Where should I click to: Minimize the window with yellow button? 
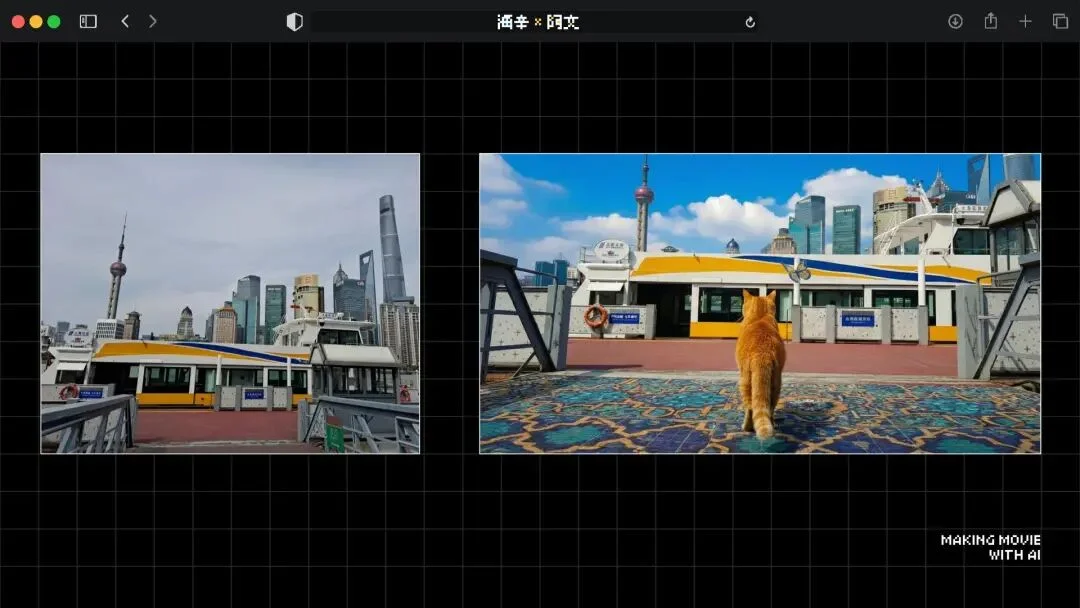36,21
